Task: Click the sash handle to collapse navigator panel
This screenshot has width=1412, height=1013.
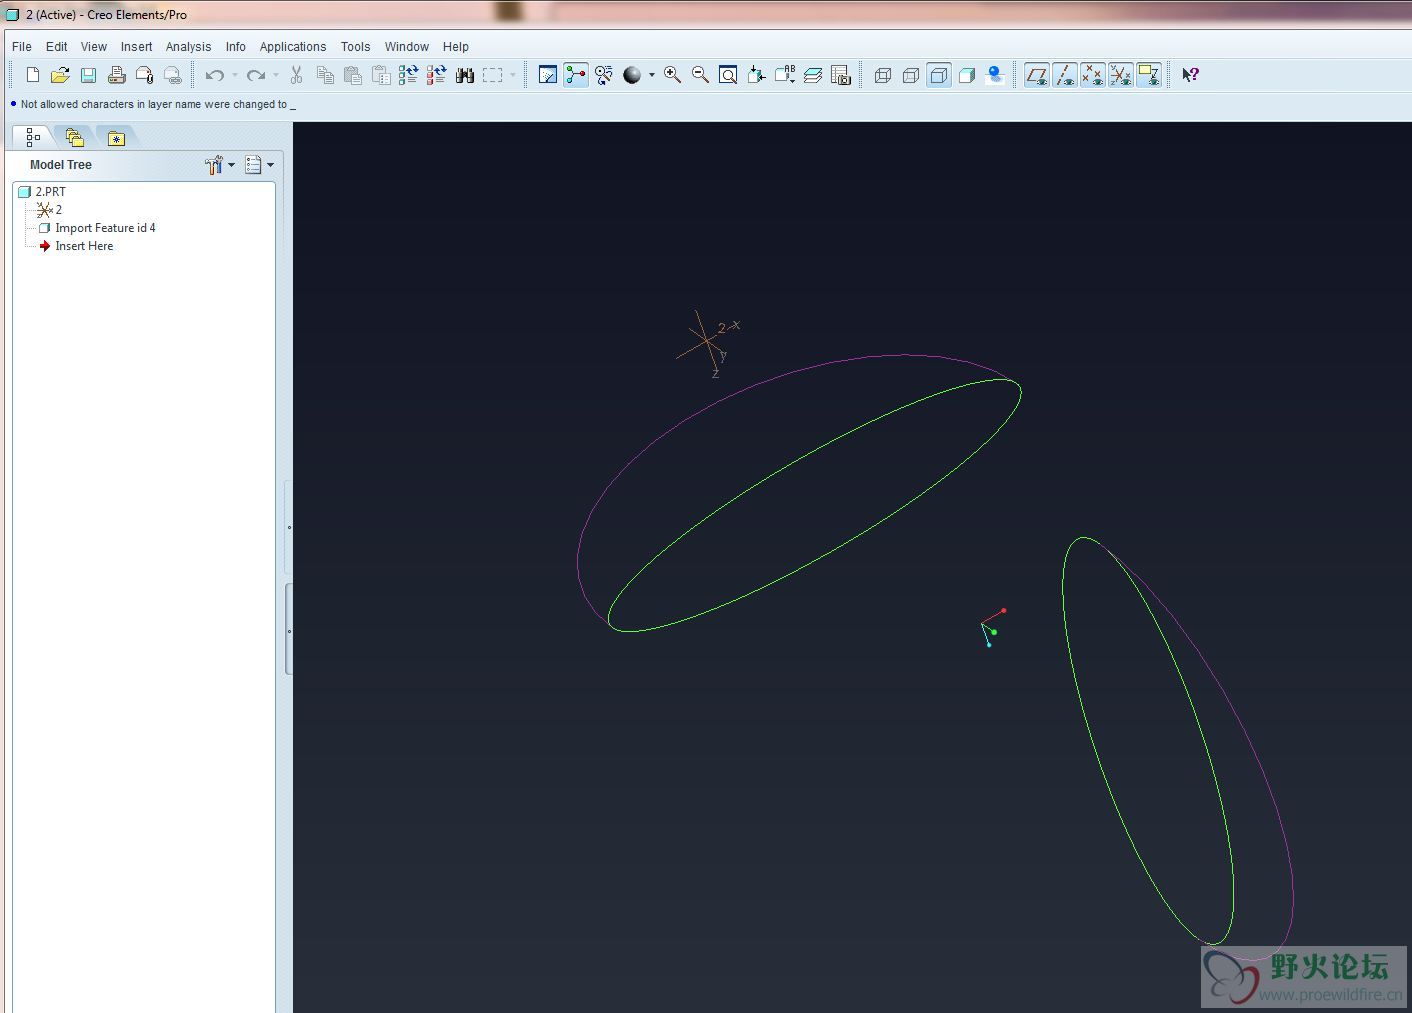Action: 289,528
